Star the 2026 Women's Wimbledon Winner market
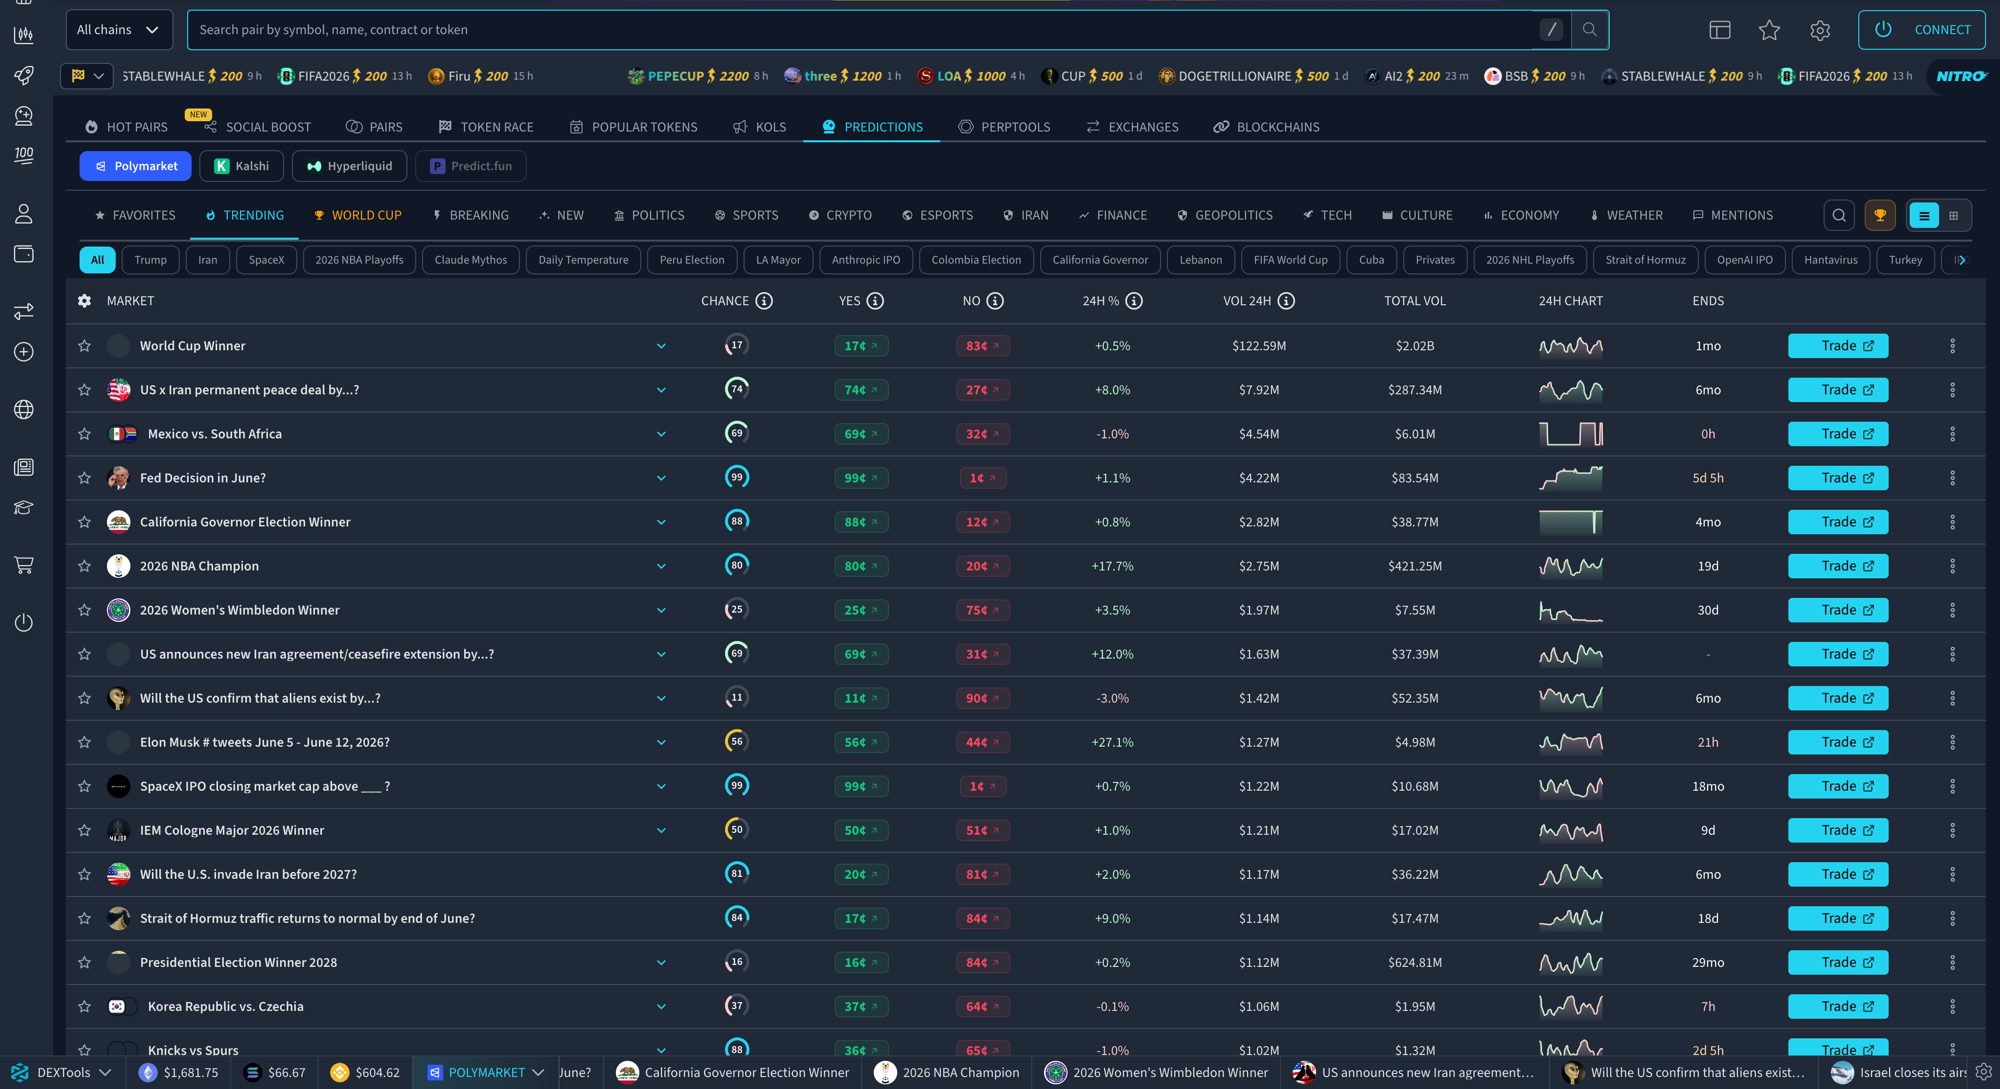The width and height of the screenshot is (2000, 1089). tap(84, 610)
